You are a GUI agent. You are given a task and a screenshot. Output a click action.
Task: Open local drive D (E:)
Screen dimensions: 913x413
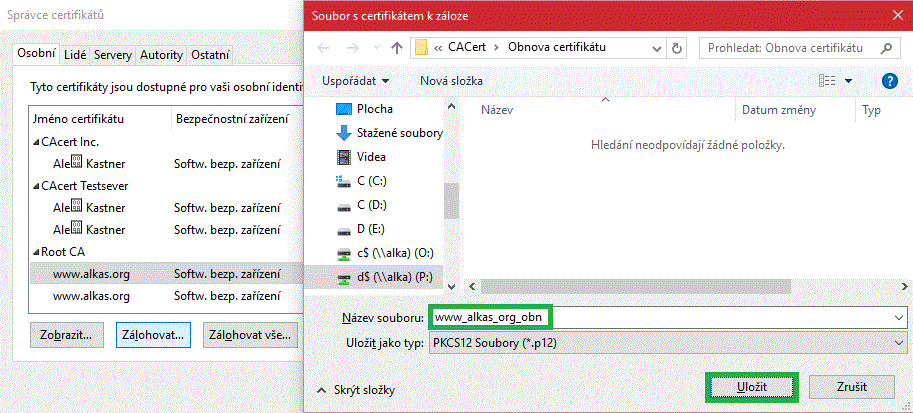pyautogui.click(x=374, y=229)
